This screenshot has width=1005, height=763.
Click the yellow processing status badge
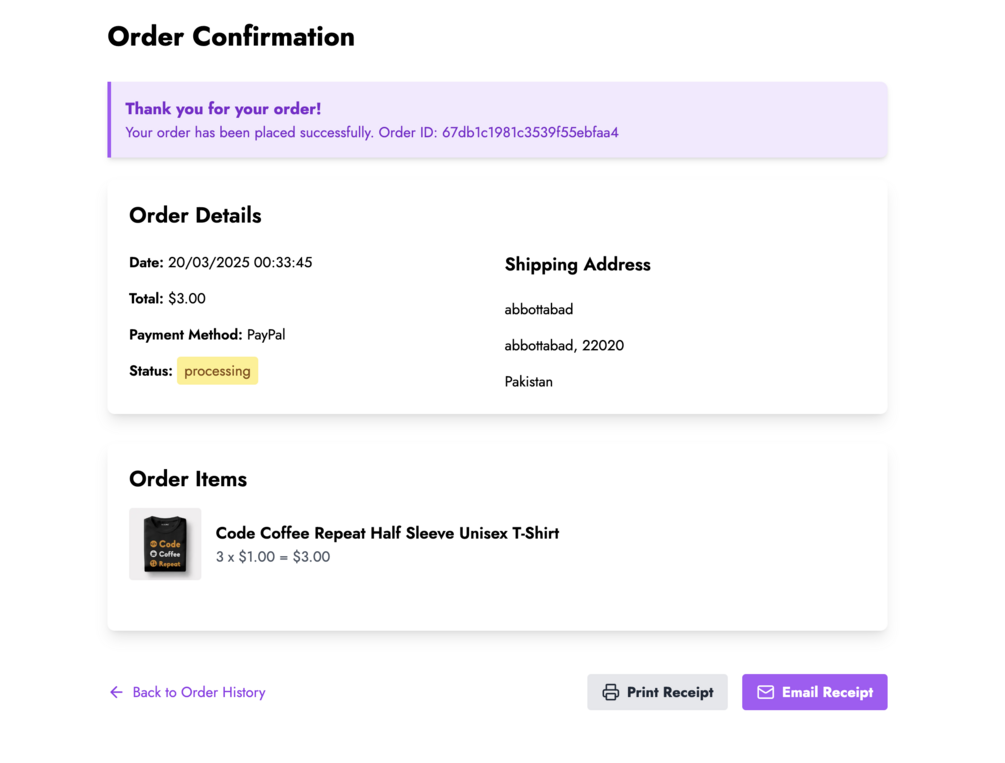(x=217, y=371)
